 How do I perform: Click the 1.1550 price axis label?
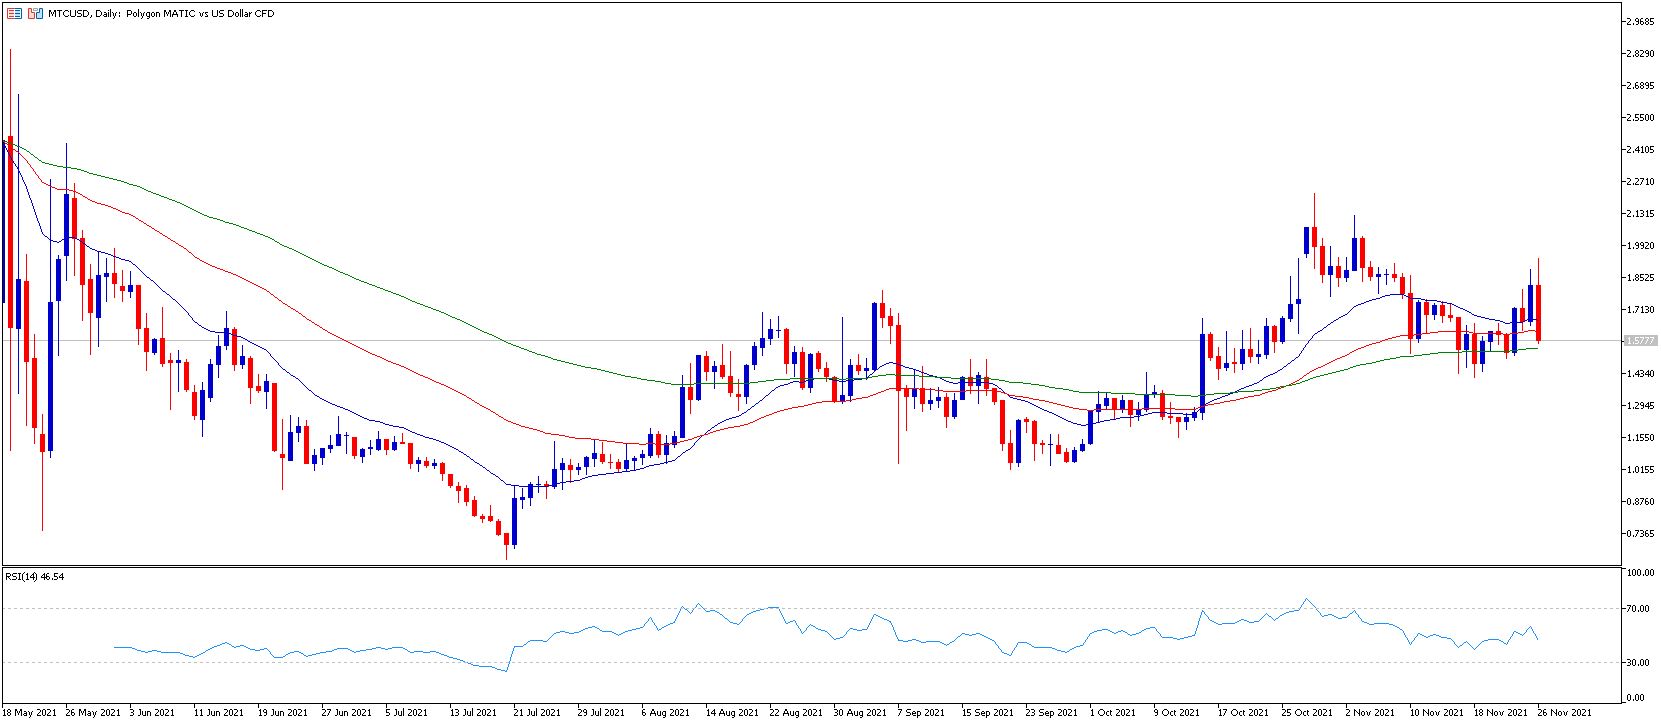tap(1640, 438)
